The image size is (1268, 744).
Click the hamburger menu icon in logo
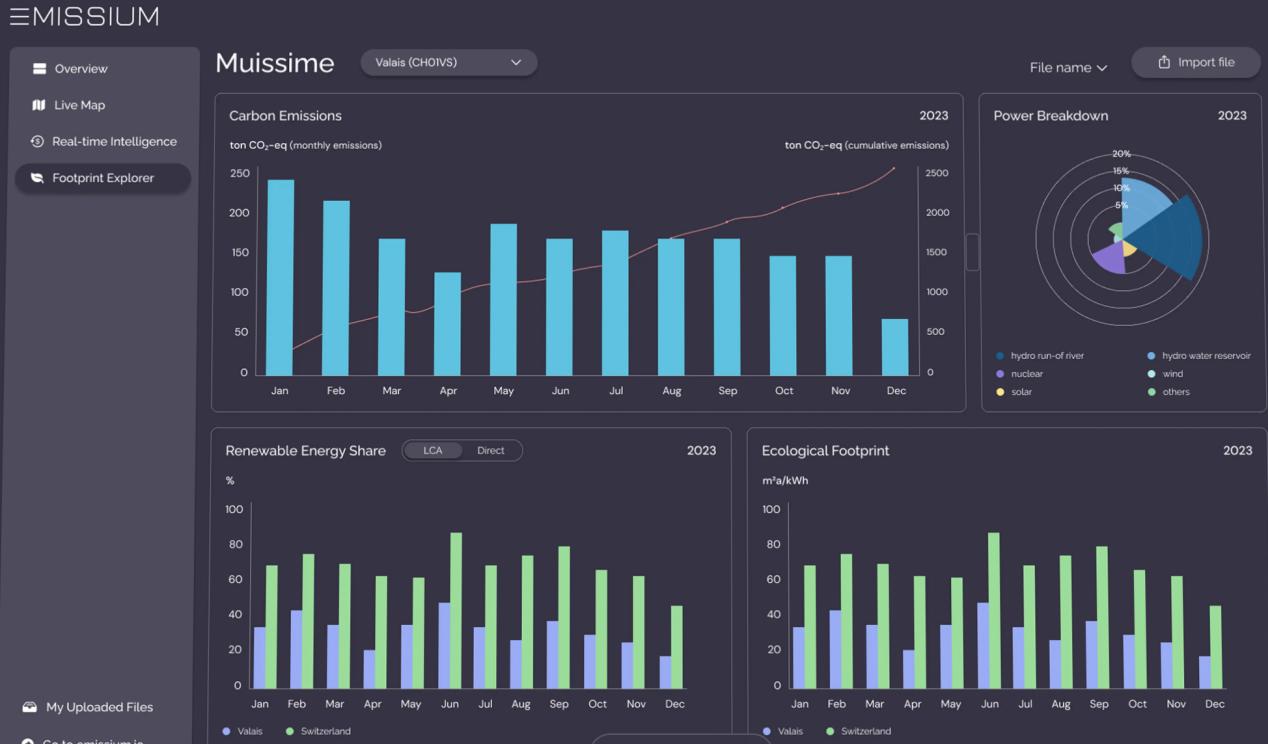[x=18, y=16]
